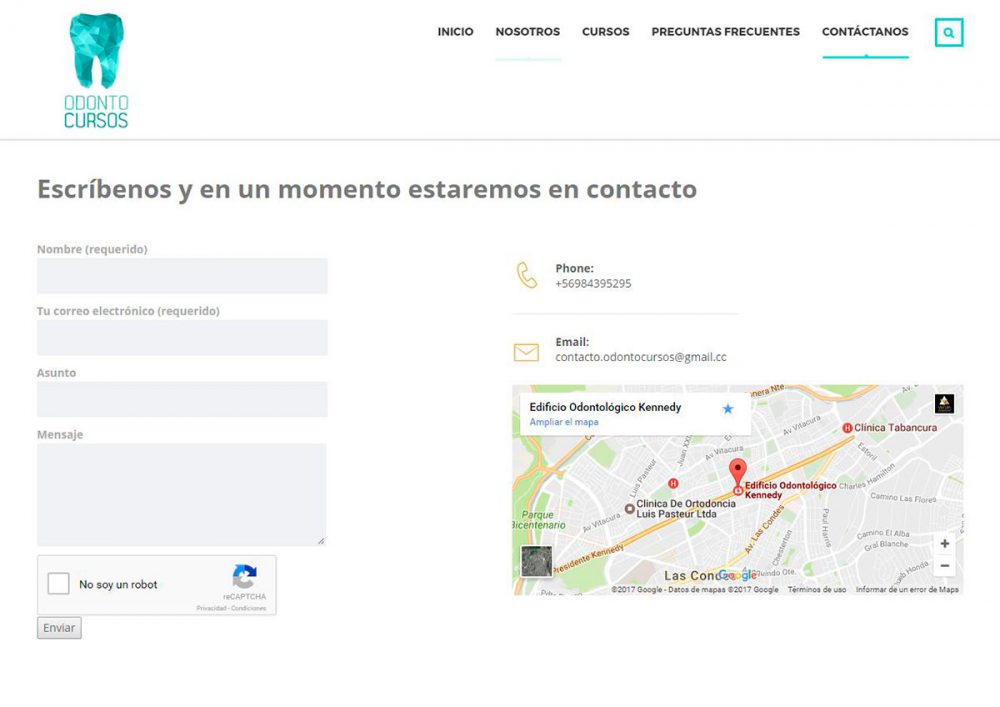The height and width of the screenshot is (707, 1000).
Task: Zoom in on the map
Action: (x=945, y=544)
